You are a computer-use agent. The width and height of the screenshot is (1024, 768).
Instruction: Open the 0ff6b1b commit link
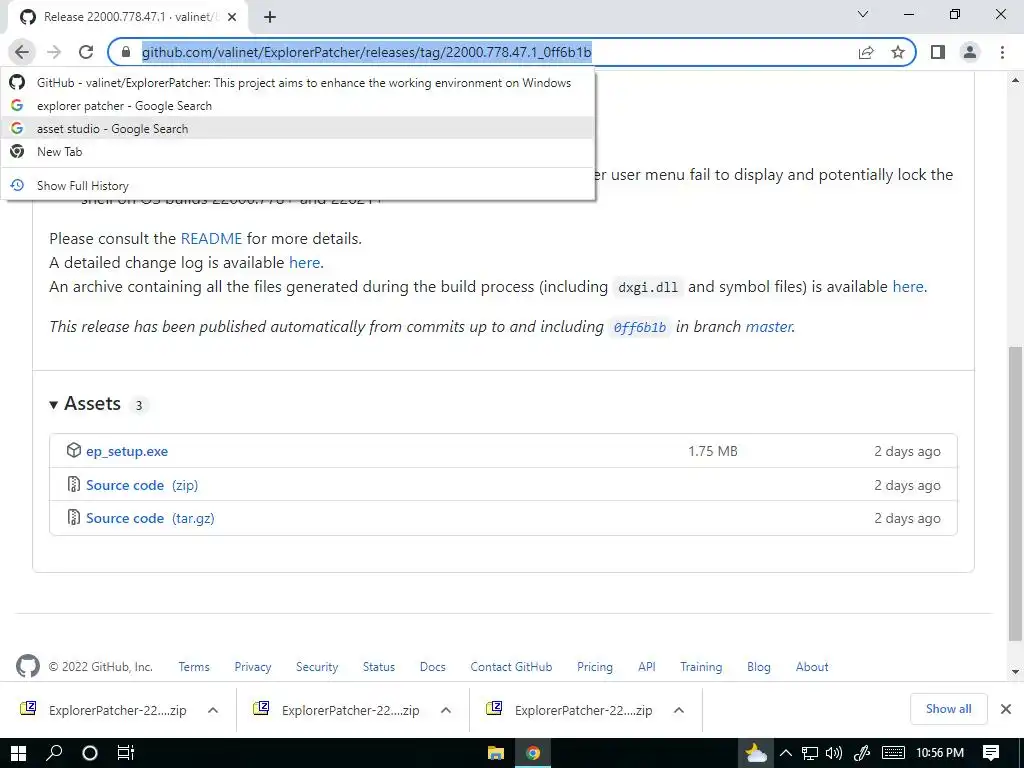point(640,327)
